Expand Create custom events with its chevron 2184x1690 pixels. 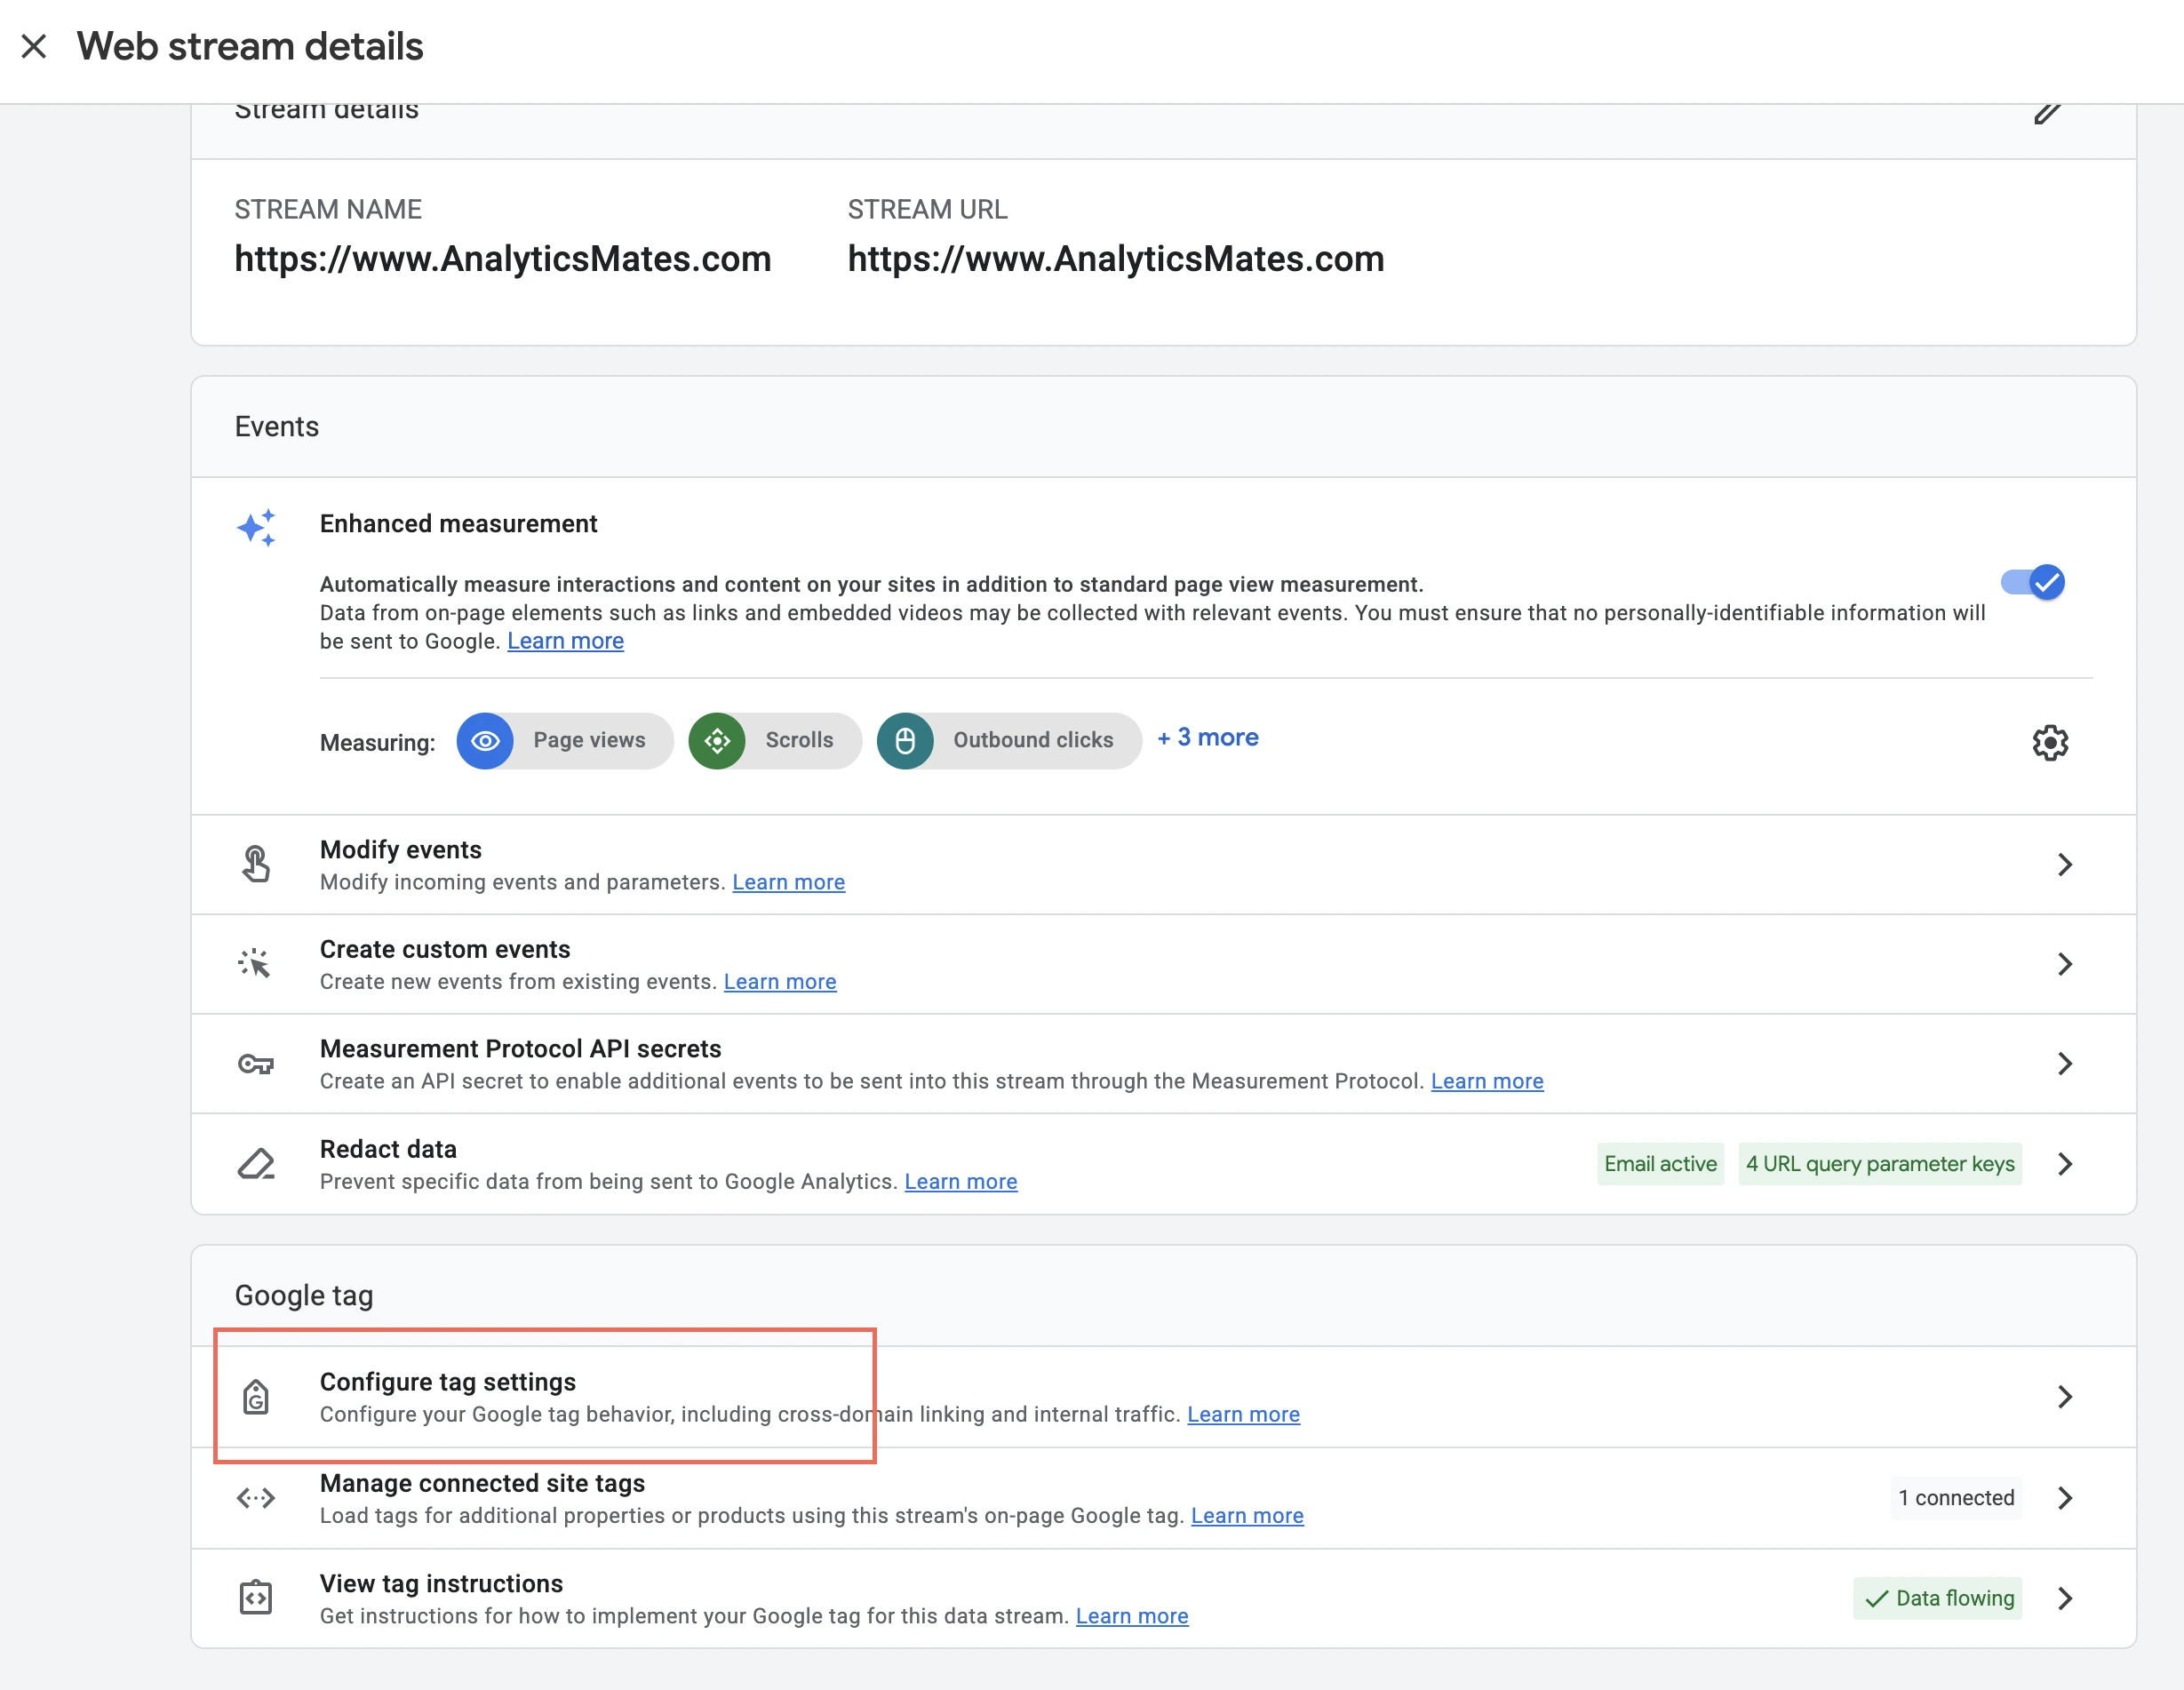[2065, 964]
